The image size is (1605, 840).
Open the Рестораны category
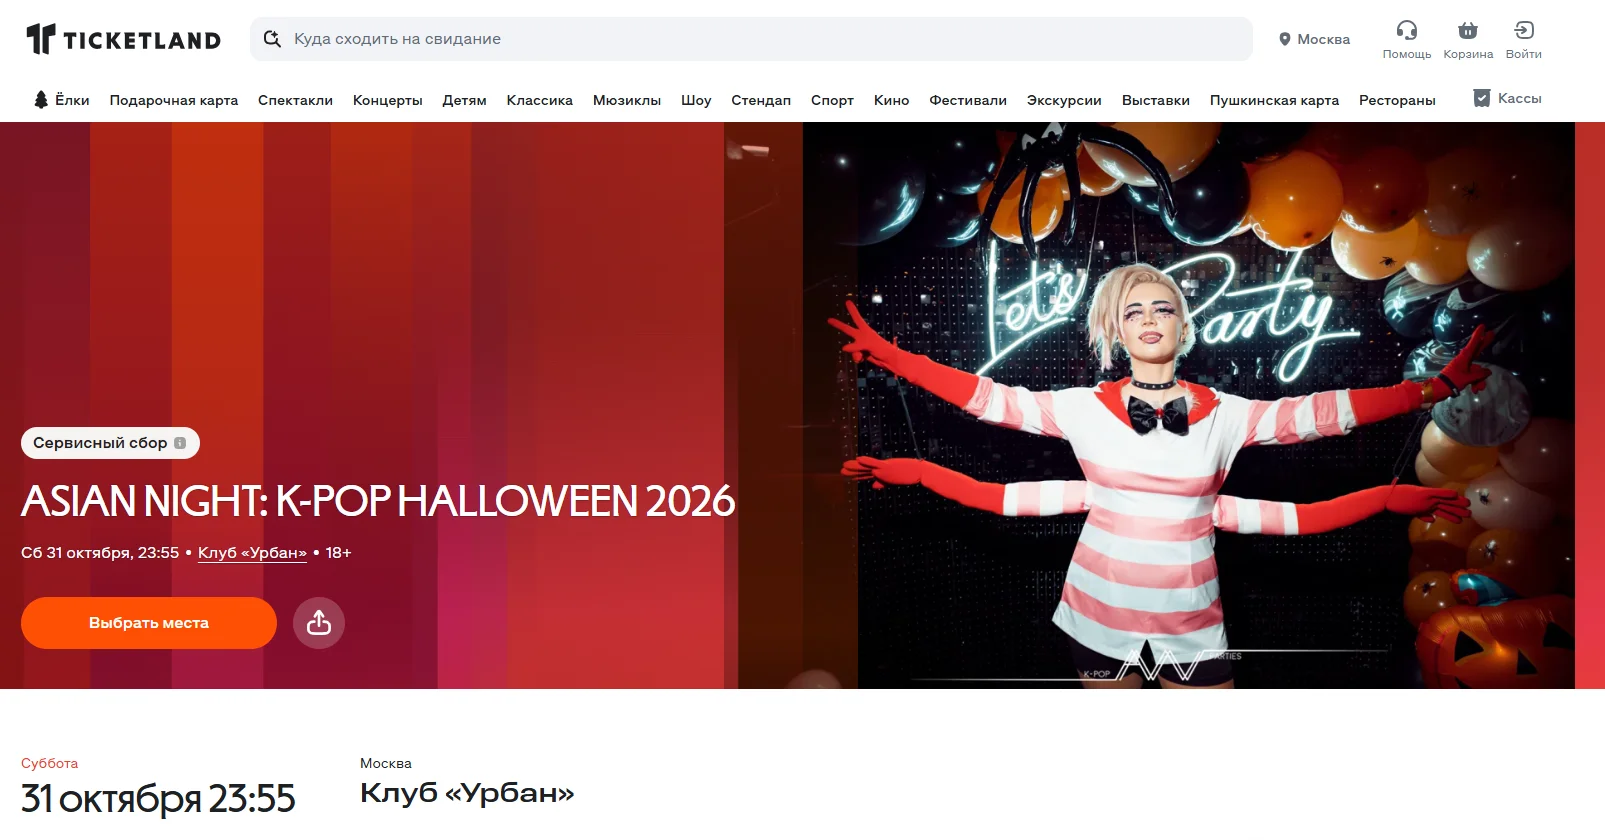point(1397,100)
